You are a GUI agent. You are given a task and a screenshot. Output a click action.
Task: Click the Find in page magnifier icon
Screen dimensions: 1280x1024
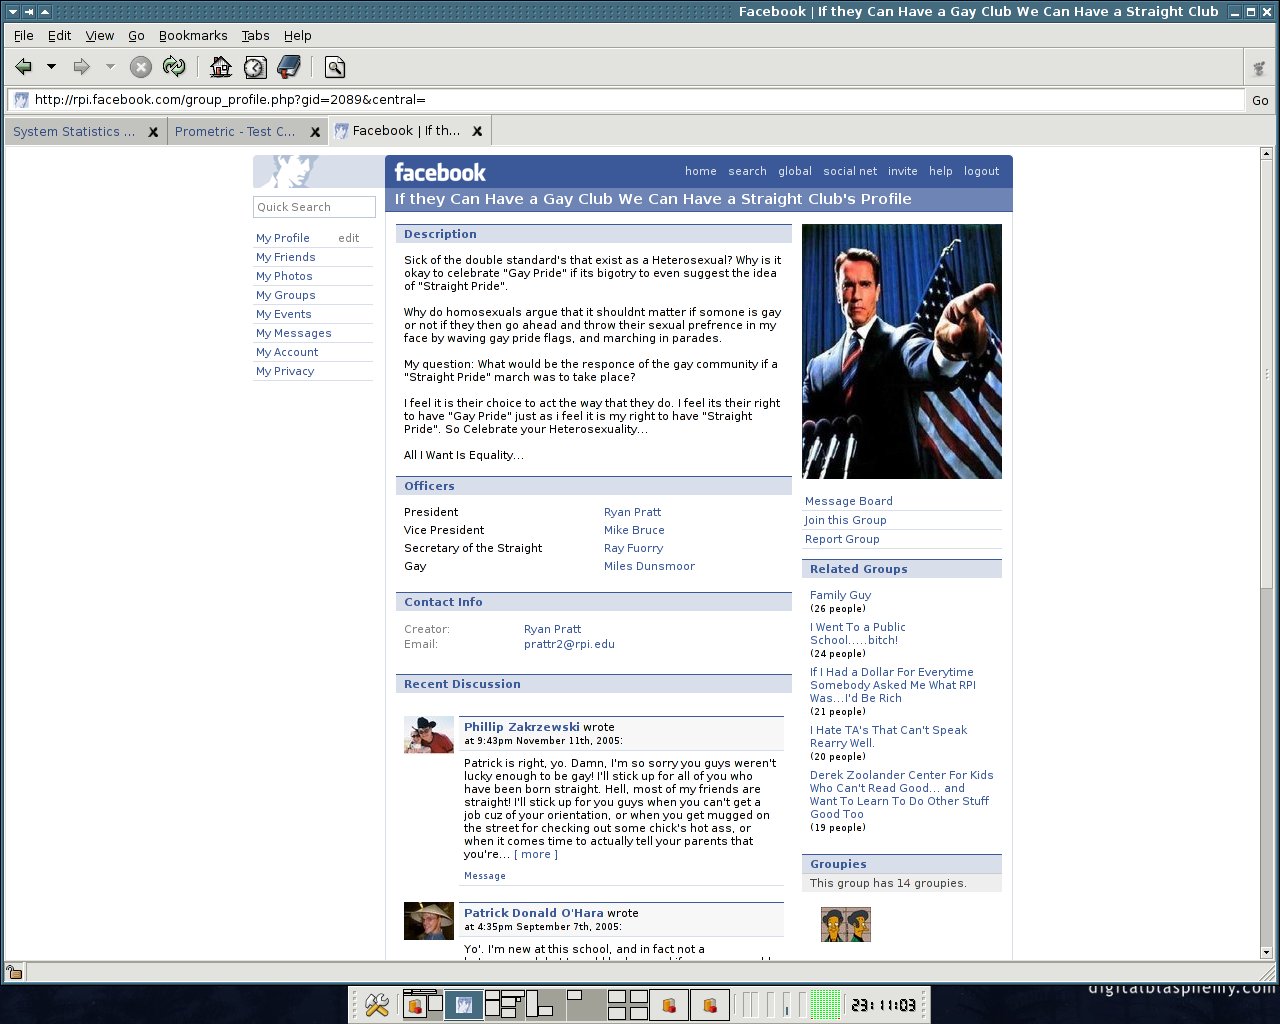click(335, 67)
